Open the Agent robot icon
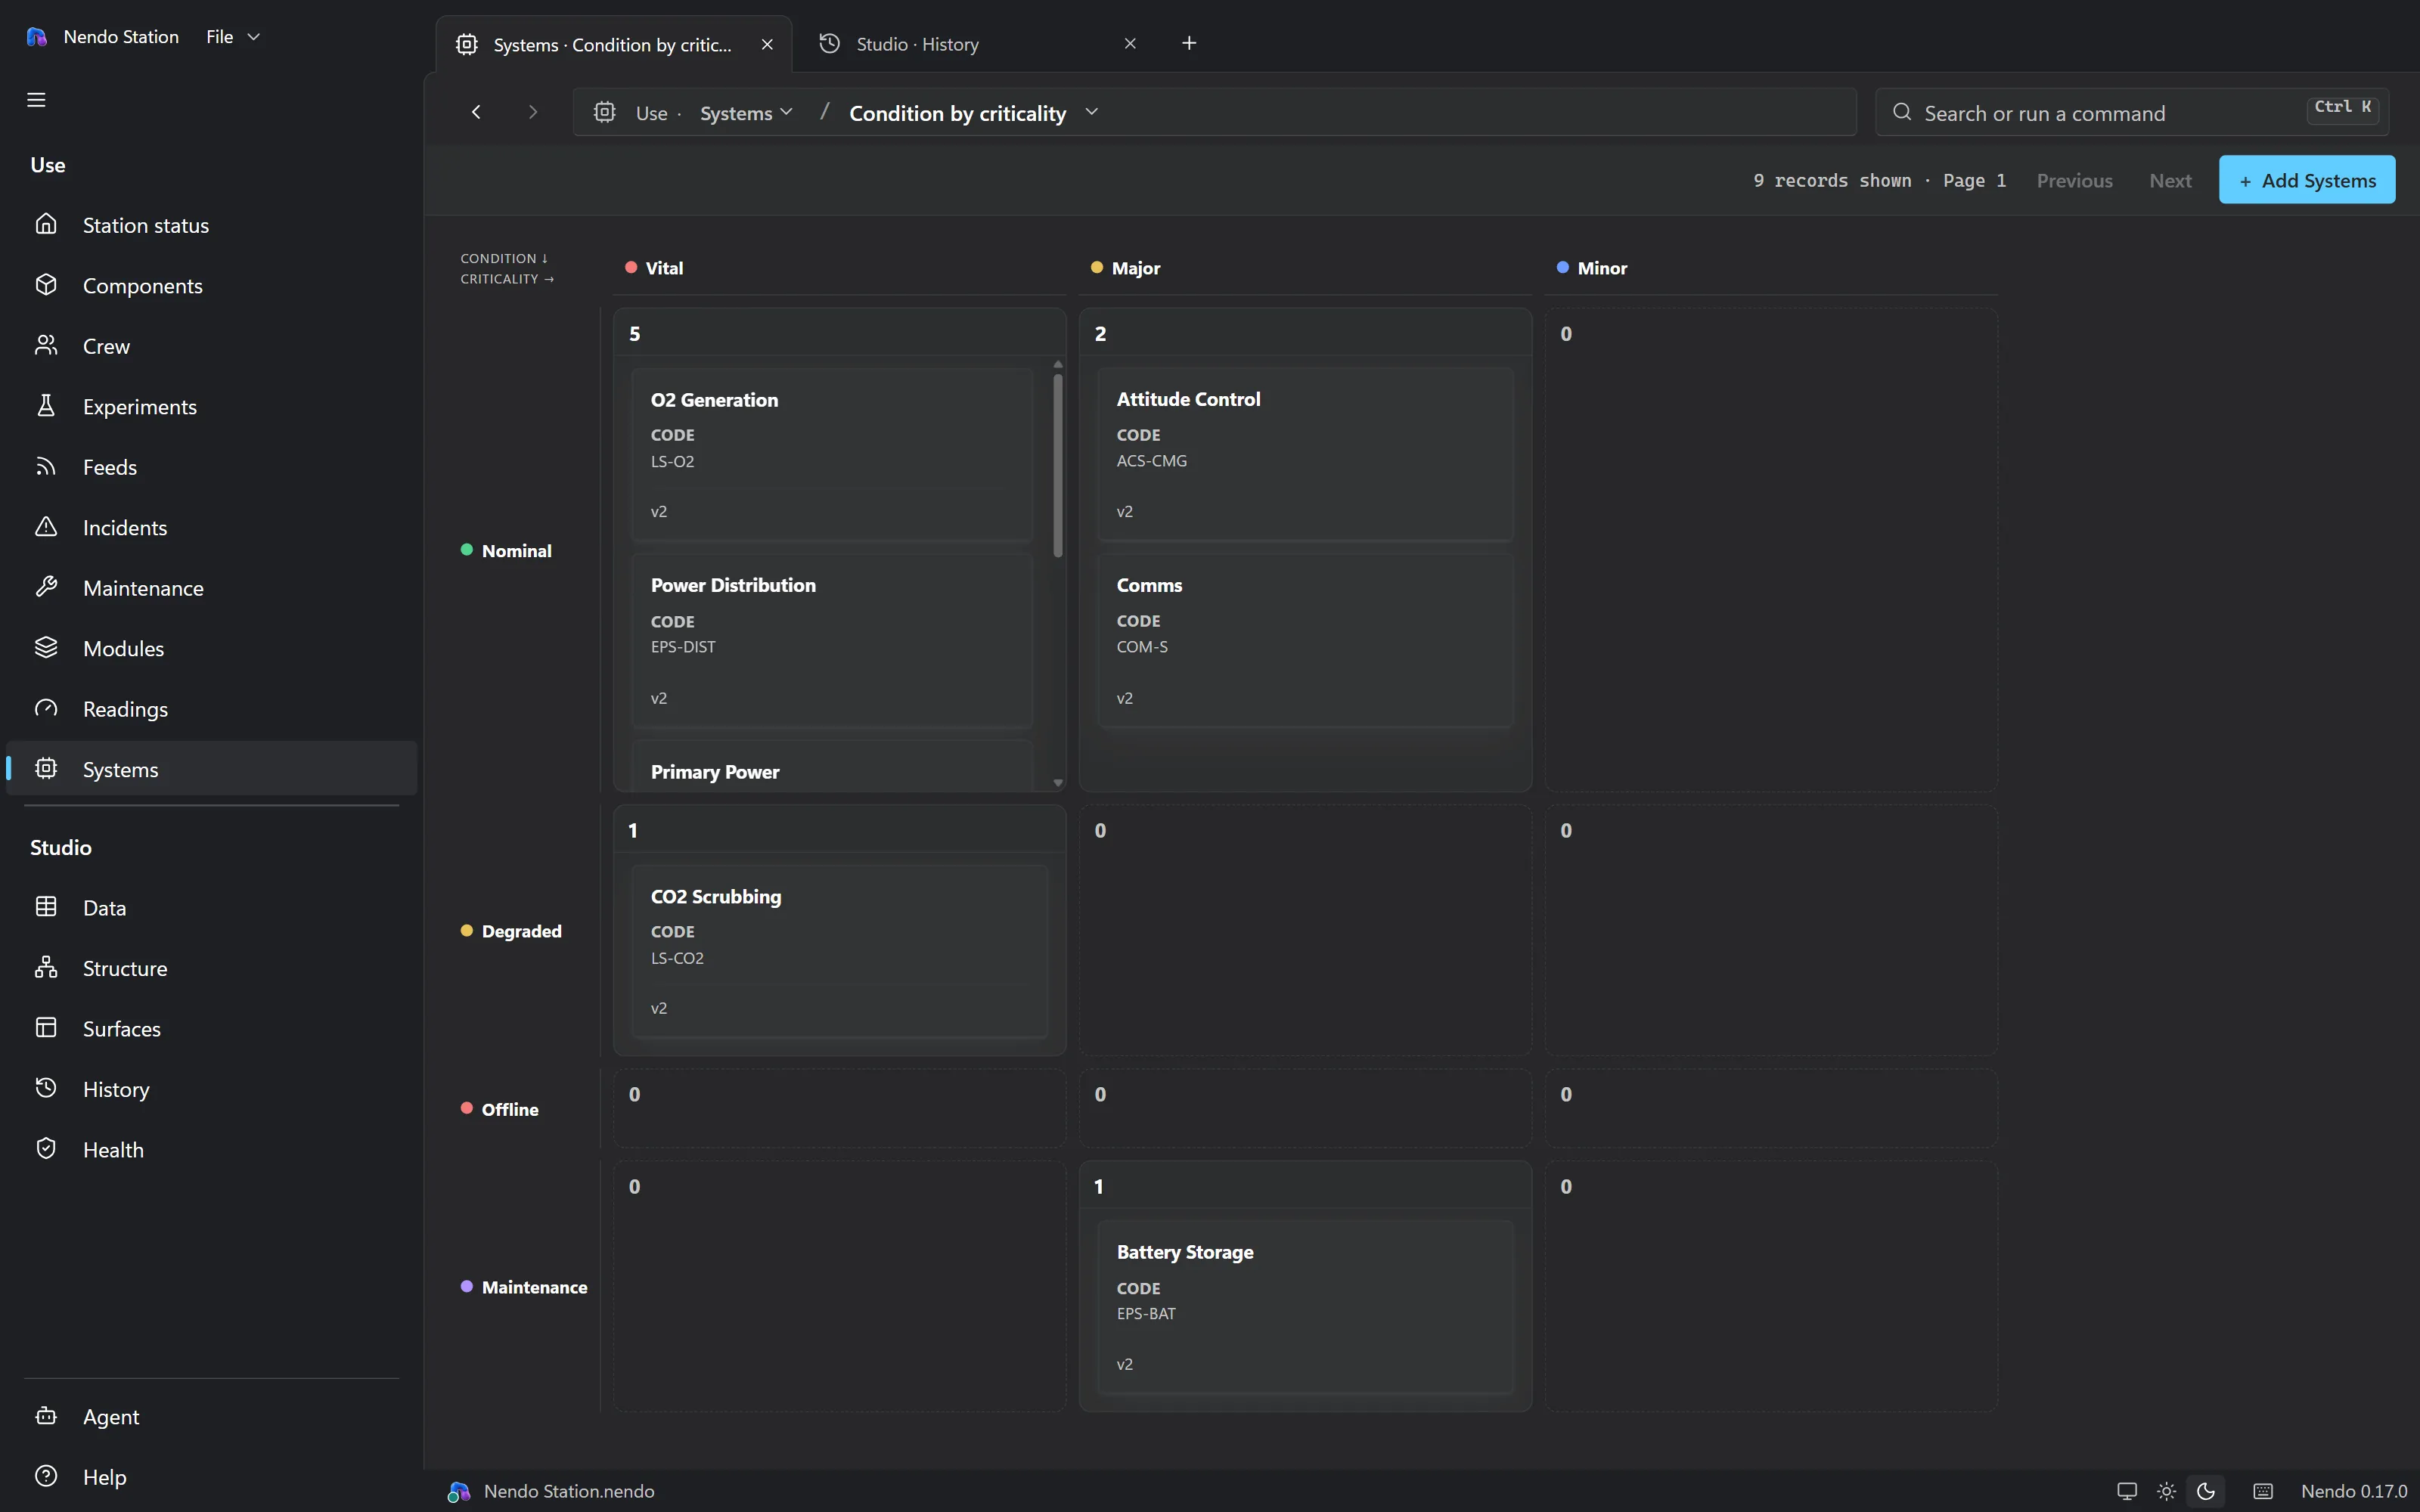2420x1512 pixels. 46,1416
